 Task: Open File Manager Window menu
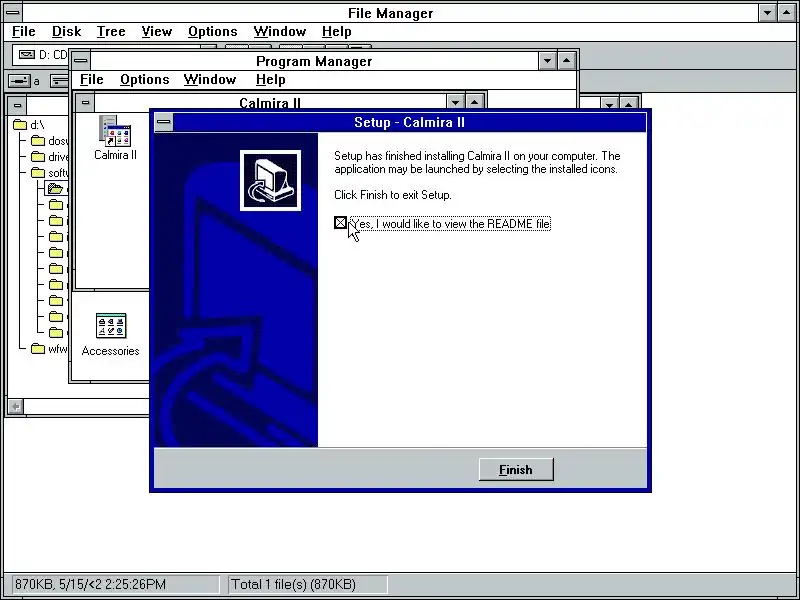(280, 32)
